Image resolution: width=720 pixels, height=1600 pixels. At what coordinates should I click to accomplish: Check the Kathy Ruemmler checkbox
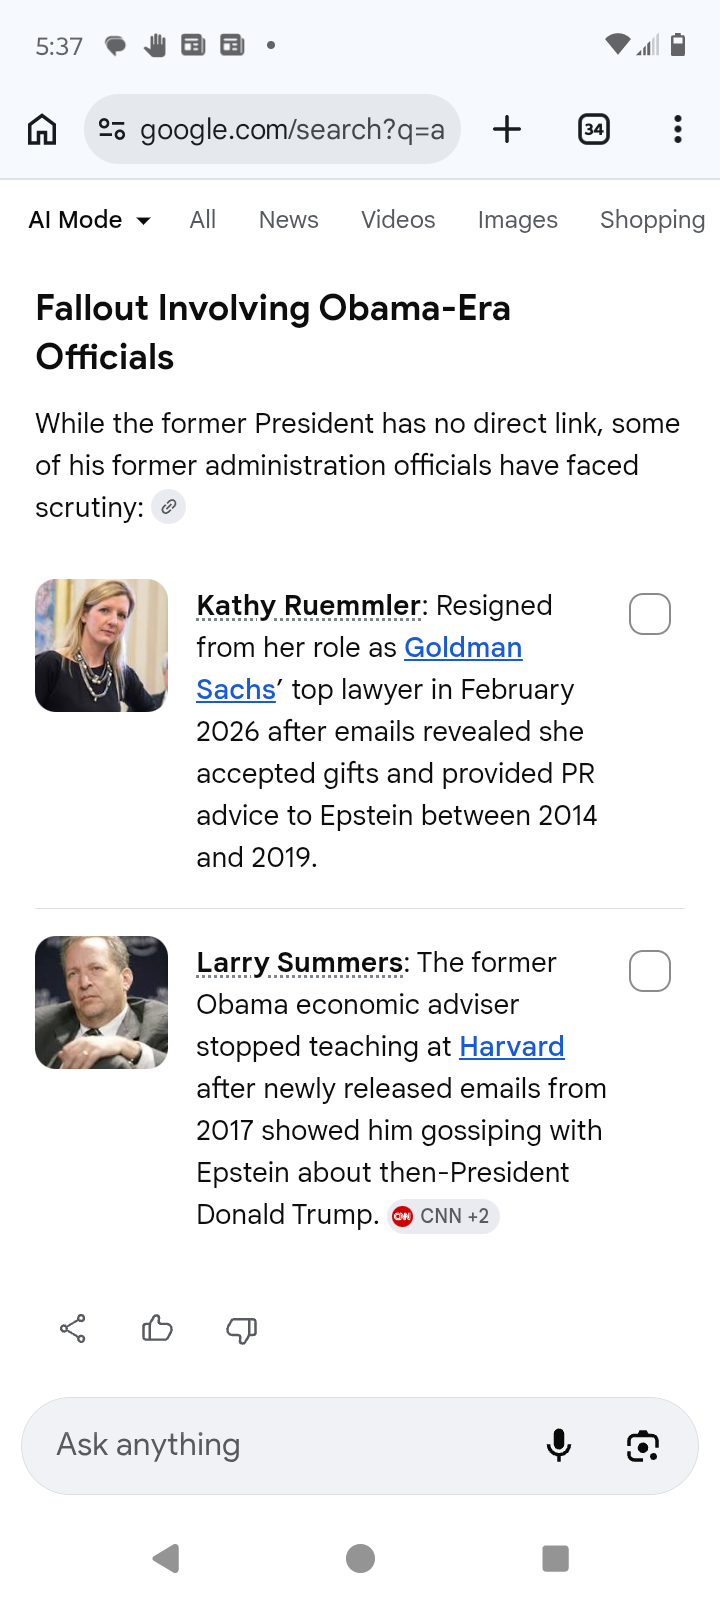point(649,614)
